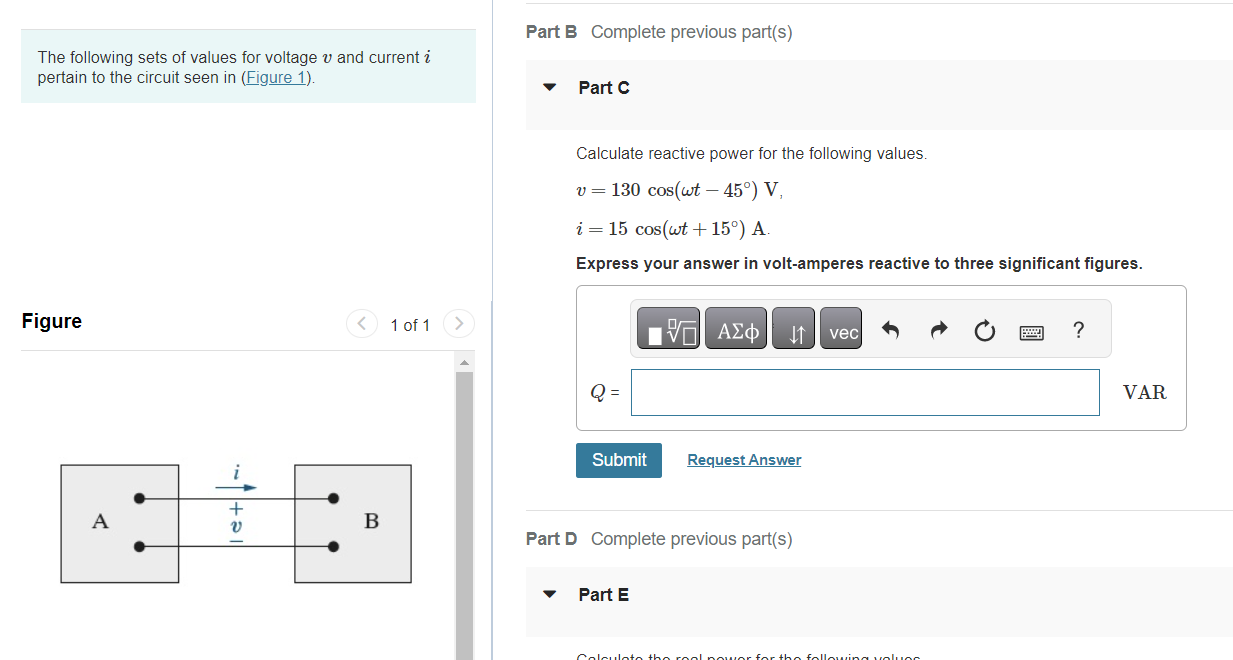Click the Submit button

618,460
